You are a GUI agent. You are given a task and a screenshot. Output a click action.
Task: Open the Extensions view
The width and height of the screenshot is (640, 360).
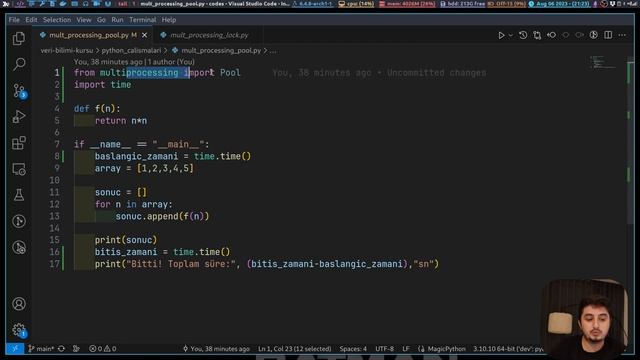click(19, 143)
